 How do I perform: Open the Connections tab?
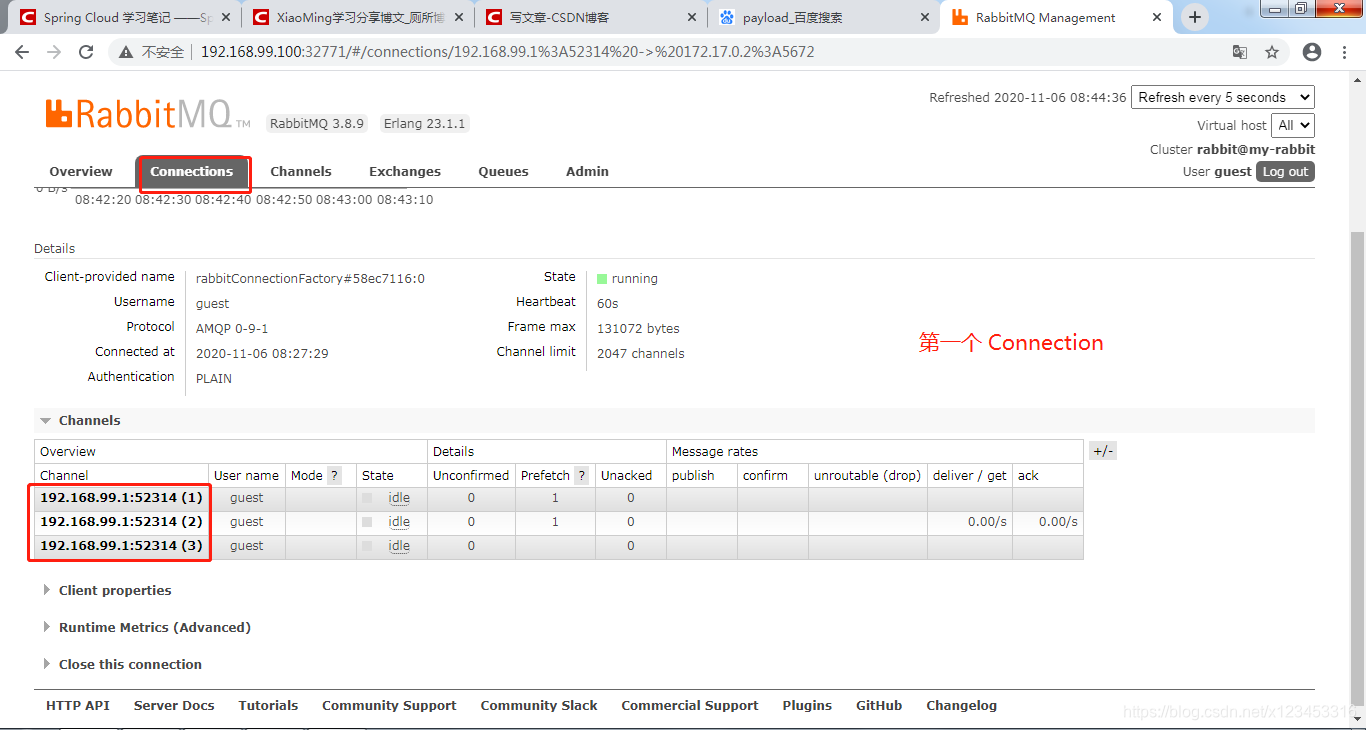[x=192, y=171]
